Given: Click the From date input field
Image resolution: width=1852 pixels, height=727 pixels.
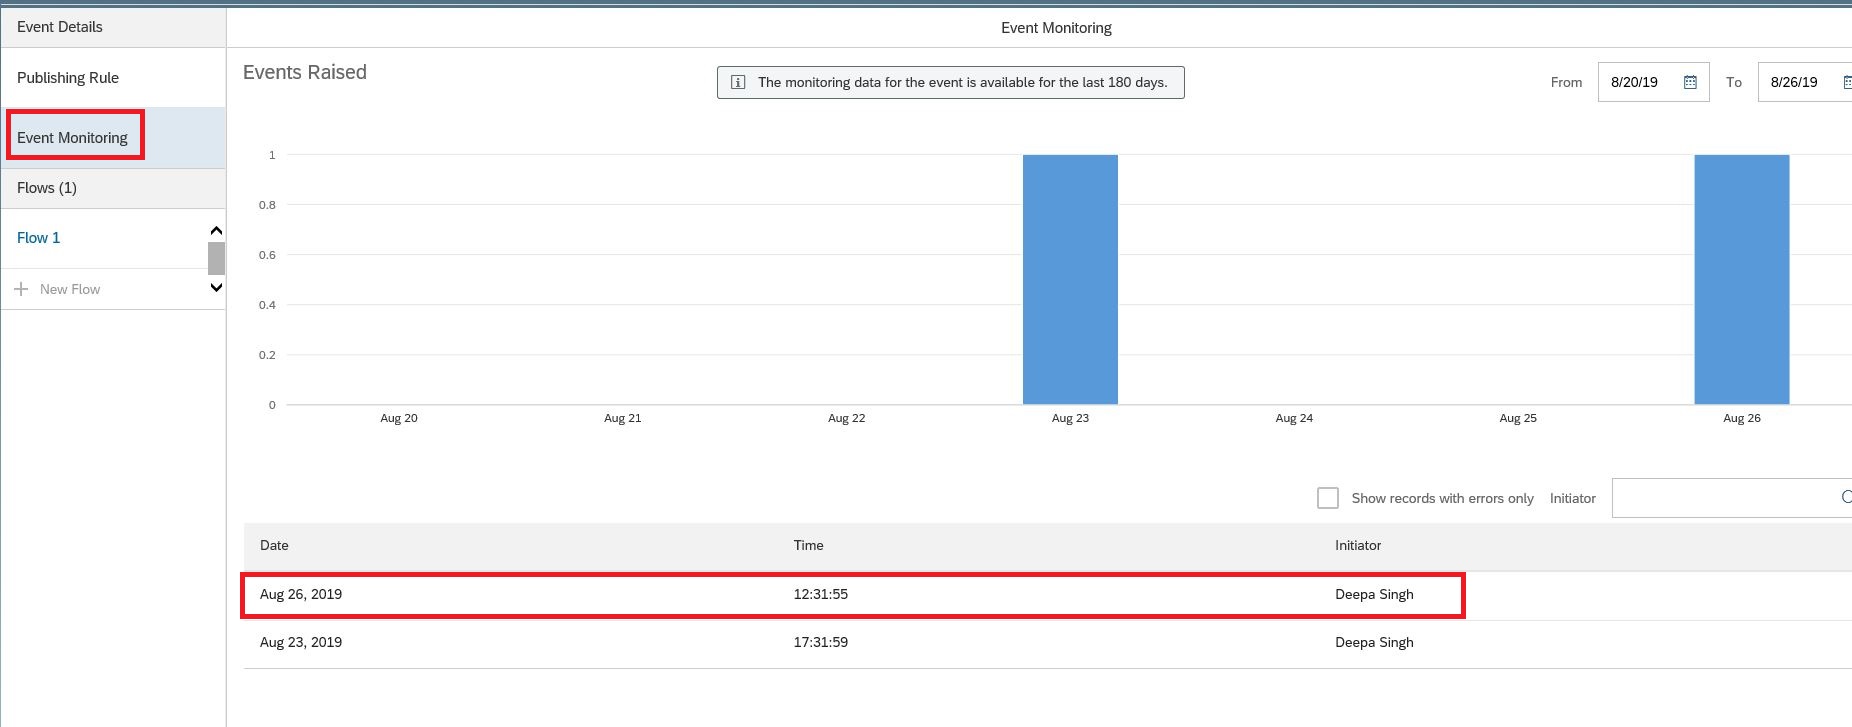Looking at the screenshot, I should tap(1653, 82).
